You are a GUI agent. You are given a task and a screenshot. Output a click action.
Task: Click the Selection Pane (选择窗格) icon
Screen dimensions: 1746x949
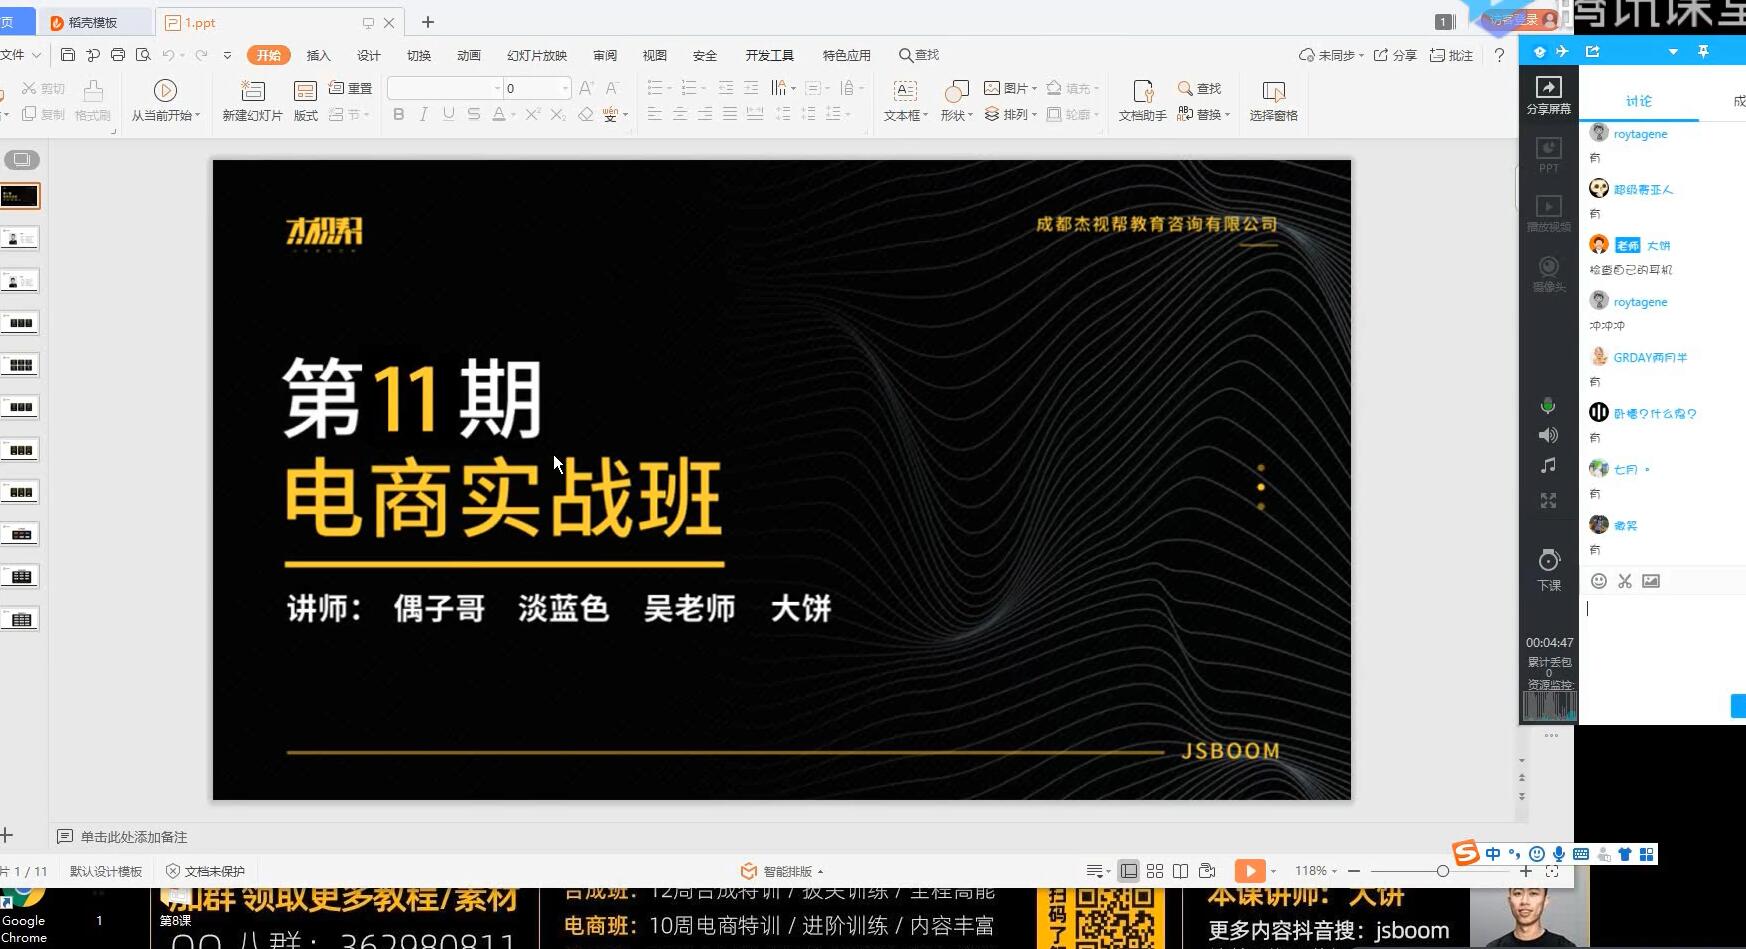coord(1273,101)
